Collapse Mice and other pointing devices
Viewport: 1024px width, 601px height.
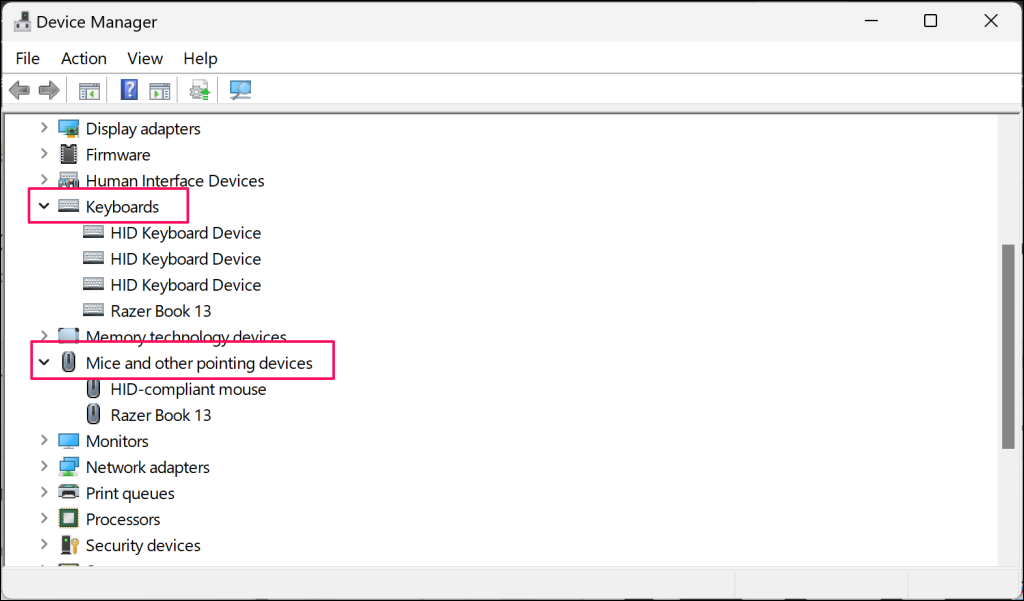pos(44,363)
